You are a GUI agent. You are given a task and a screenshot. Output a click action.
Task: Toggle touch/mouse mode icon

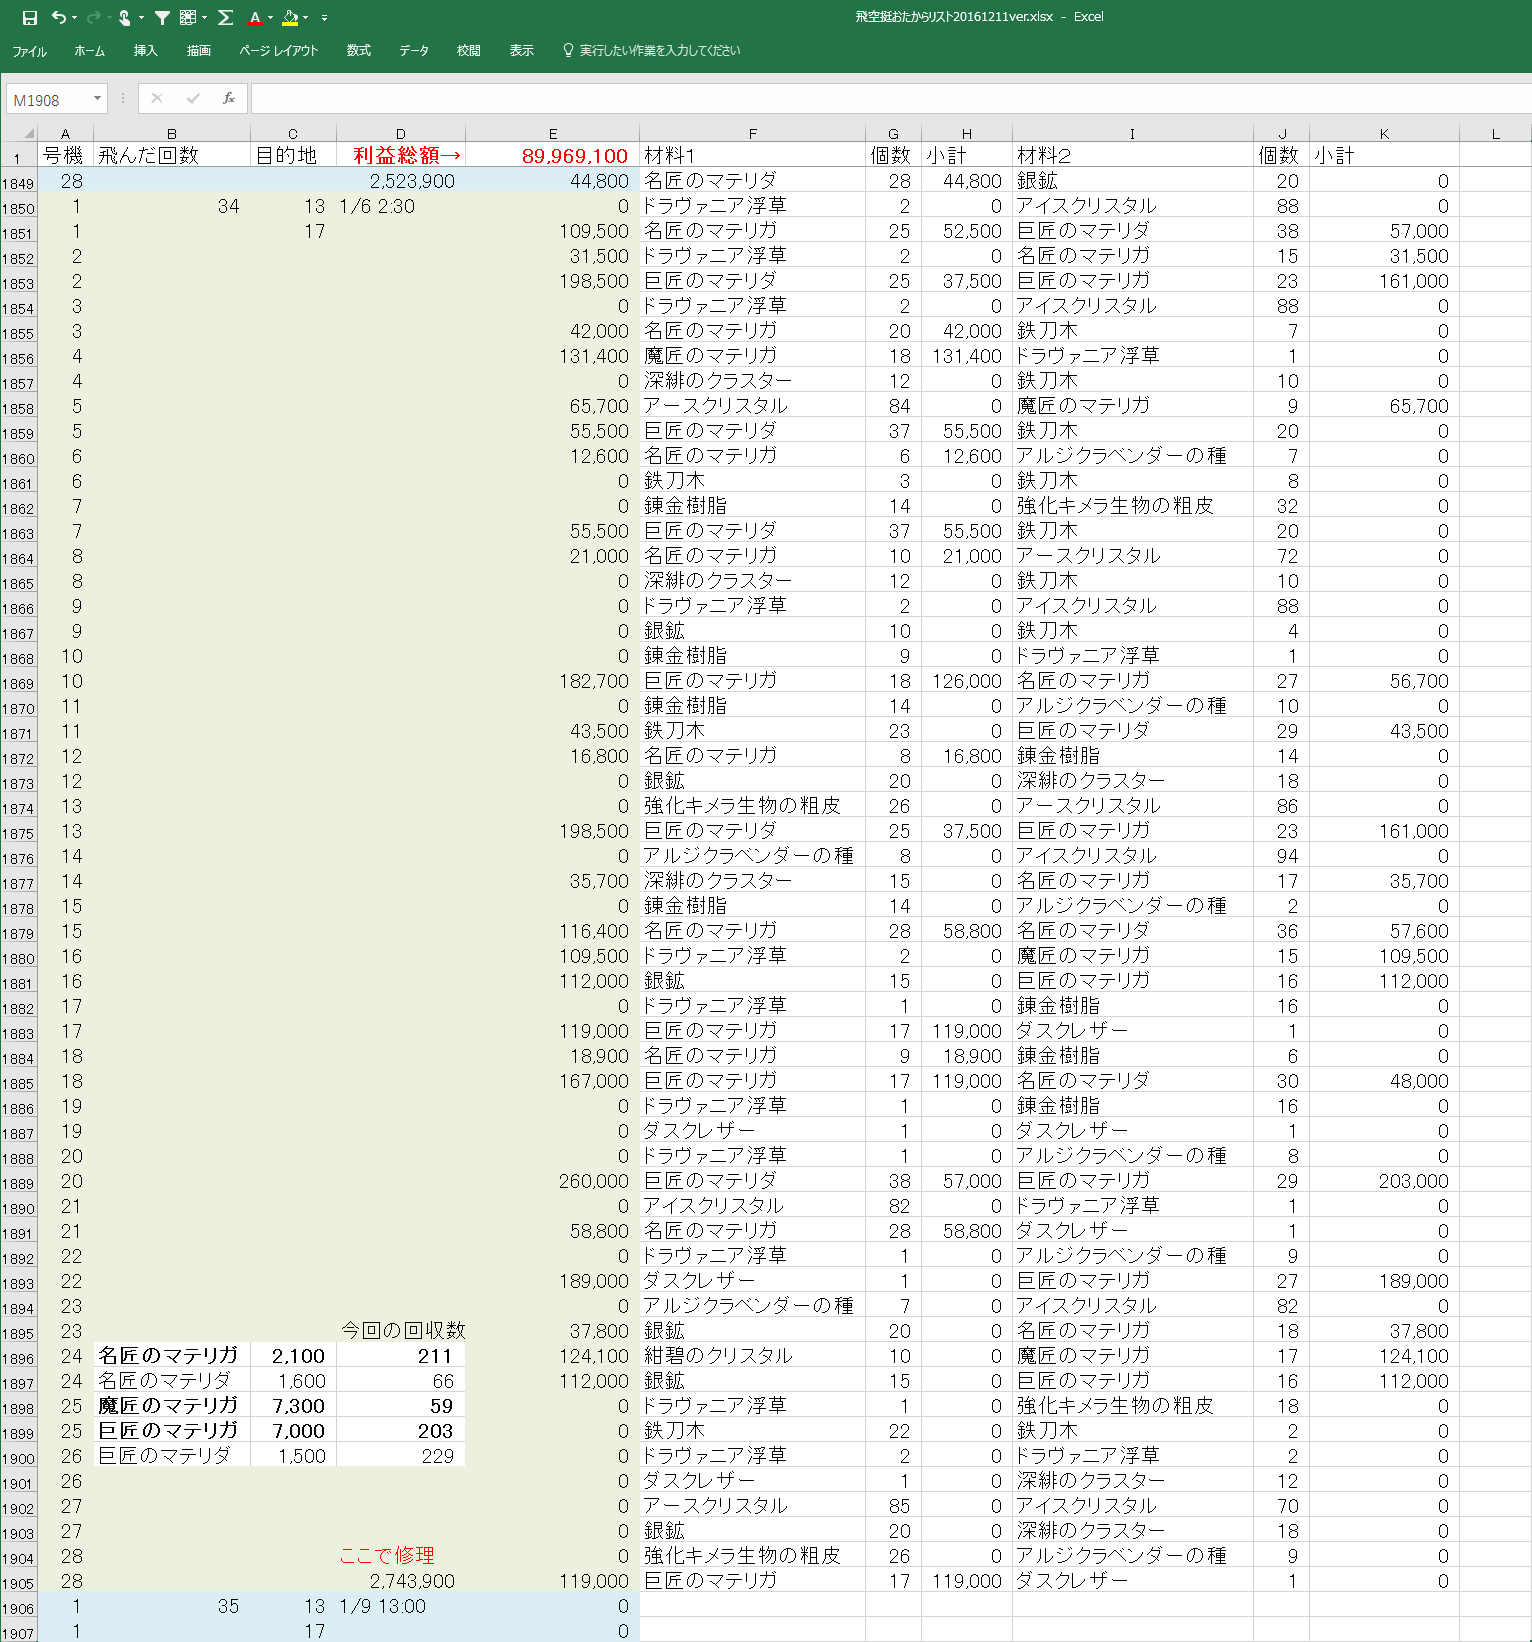[x=125, y=17]
